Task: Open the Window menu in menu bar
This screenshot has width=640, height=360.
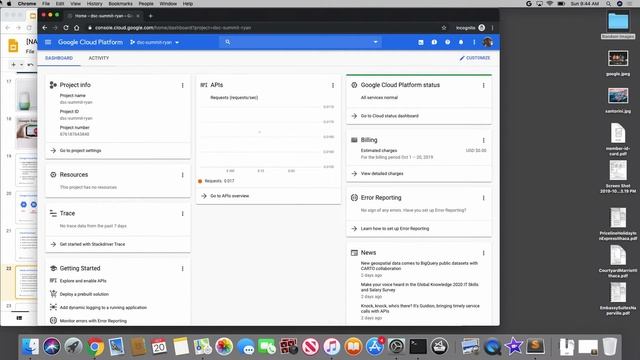Action: [168, 4]
